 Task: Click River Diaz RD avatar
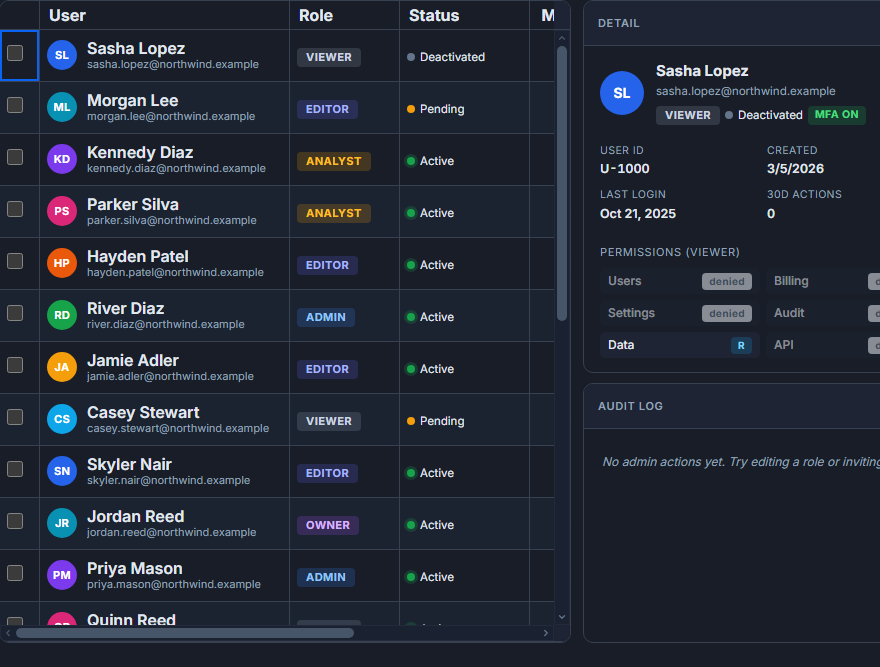62,315
